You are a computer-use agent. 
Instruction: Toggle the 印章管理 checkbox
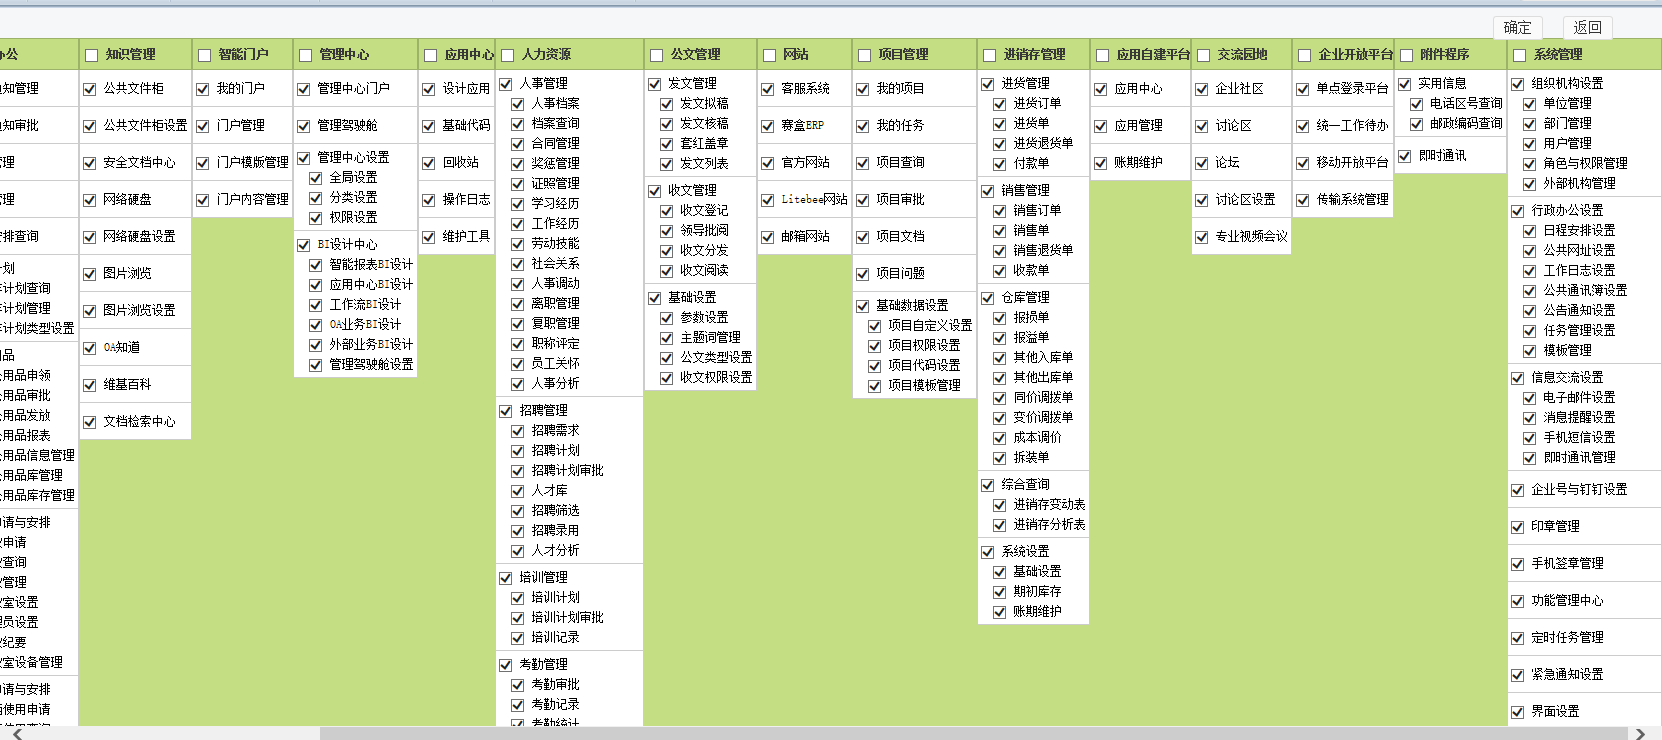[1518, 527]
